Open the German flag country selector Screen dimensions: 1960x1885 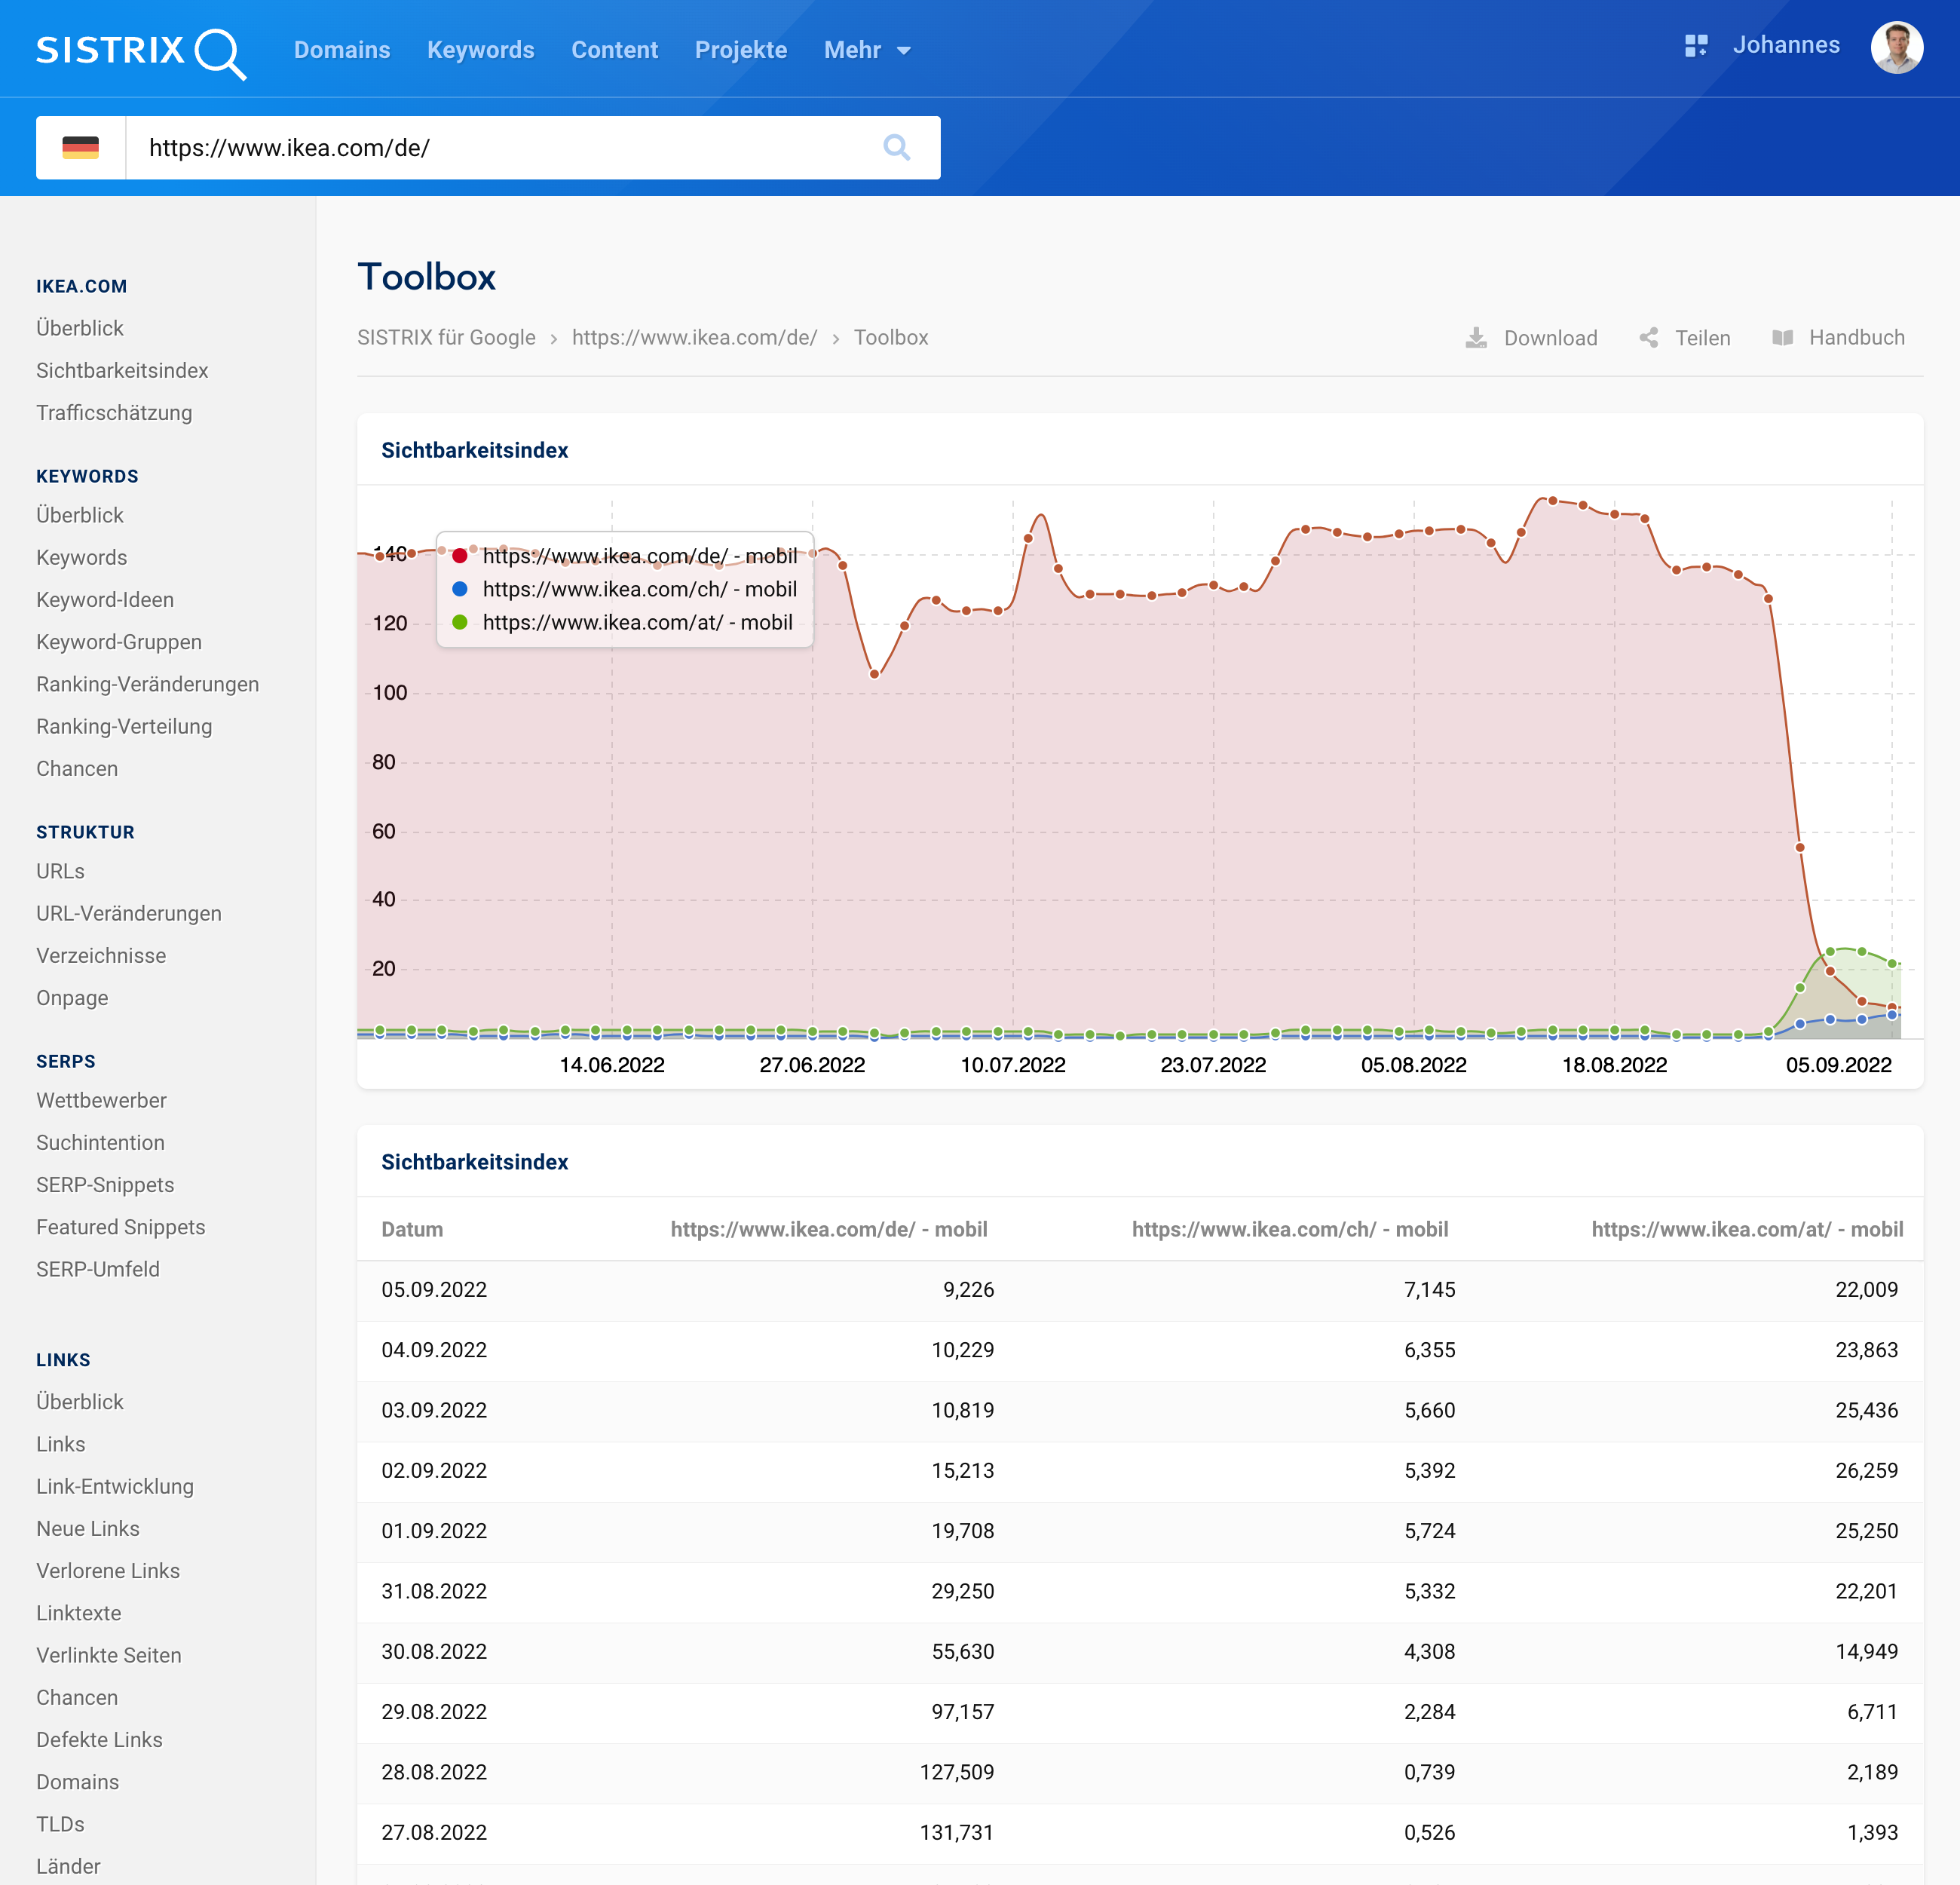(x=80, y=148)
